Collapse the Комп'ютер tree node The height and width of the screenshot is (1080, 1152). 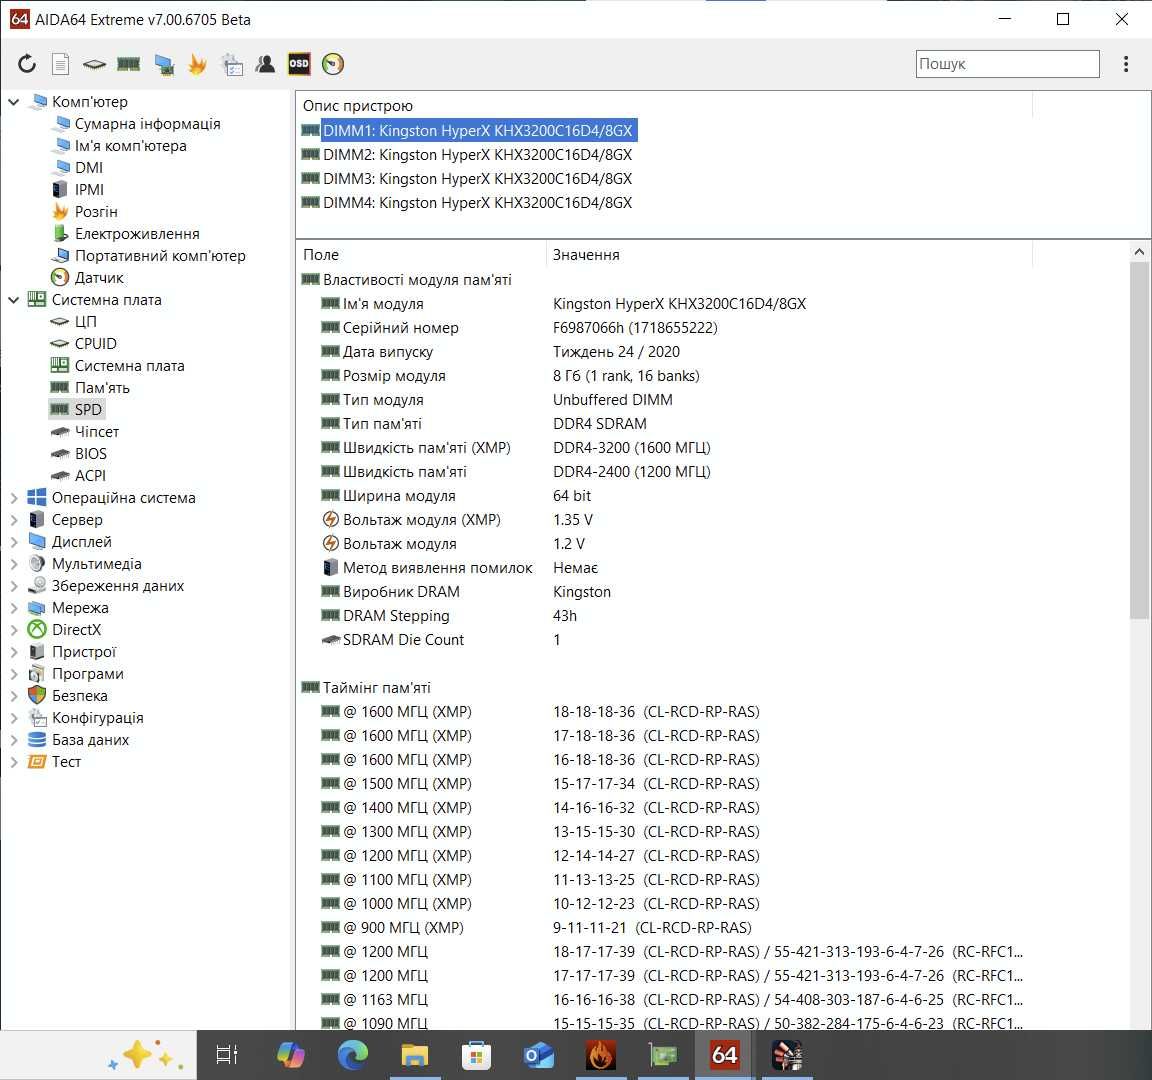point(13,101)
